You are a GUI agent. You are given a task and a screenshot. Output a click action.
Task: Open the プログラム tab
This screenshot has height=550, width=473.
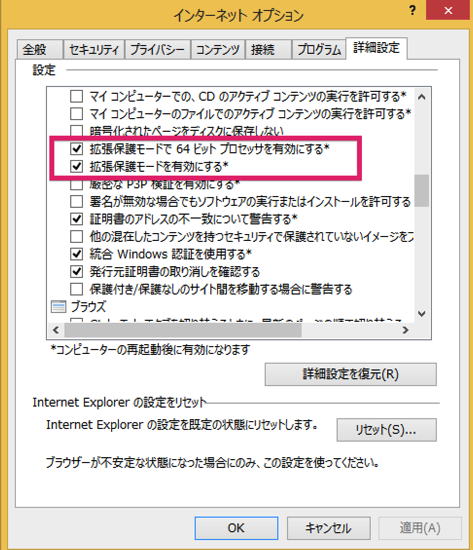319,49
